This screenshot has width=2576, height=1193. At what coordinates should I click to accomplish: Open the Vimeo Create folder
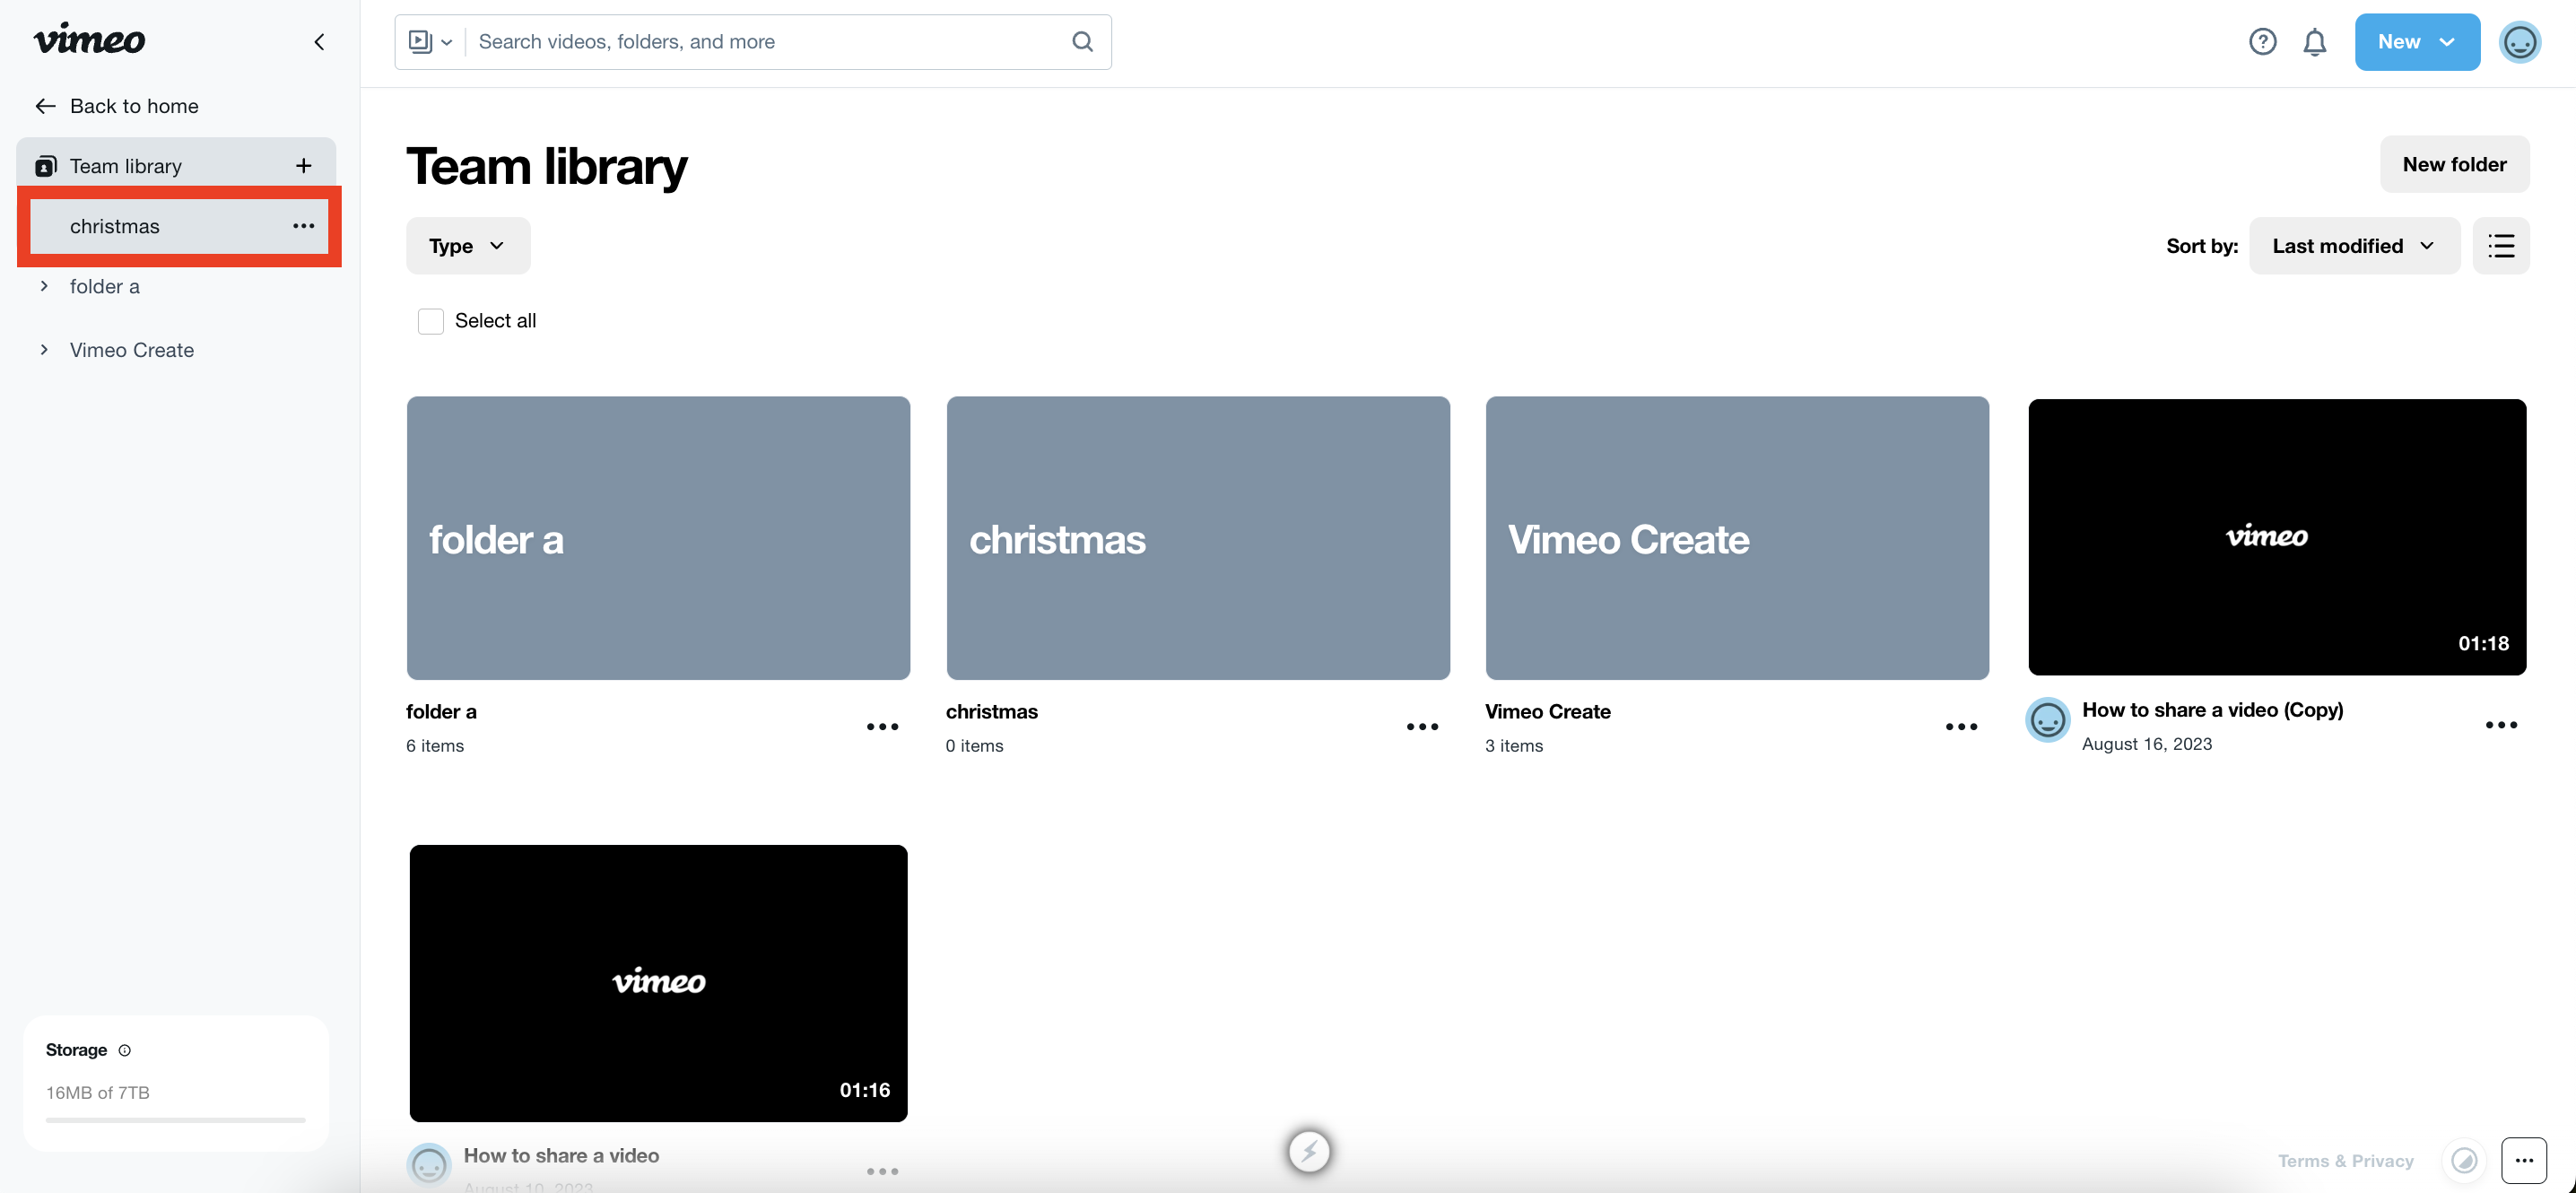coord(1736,537)
